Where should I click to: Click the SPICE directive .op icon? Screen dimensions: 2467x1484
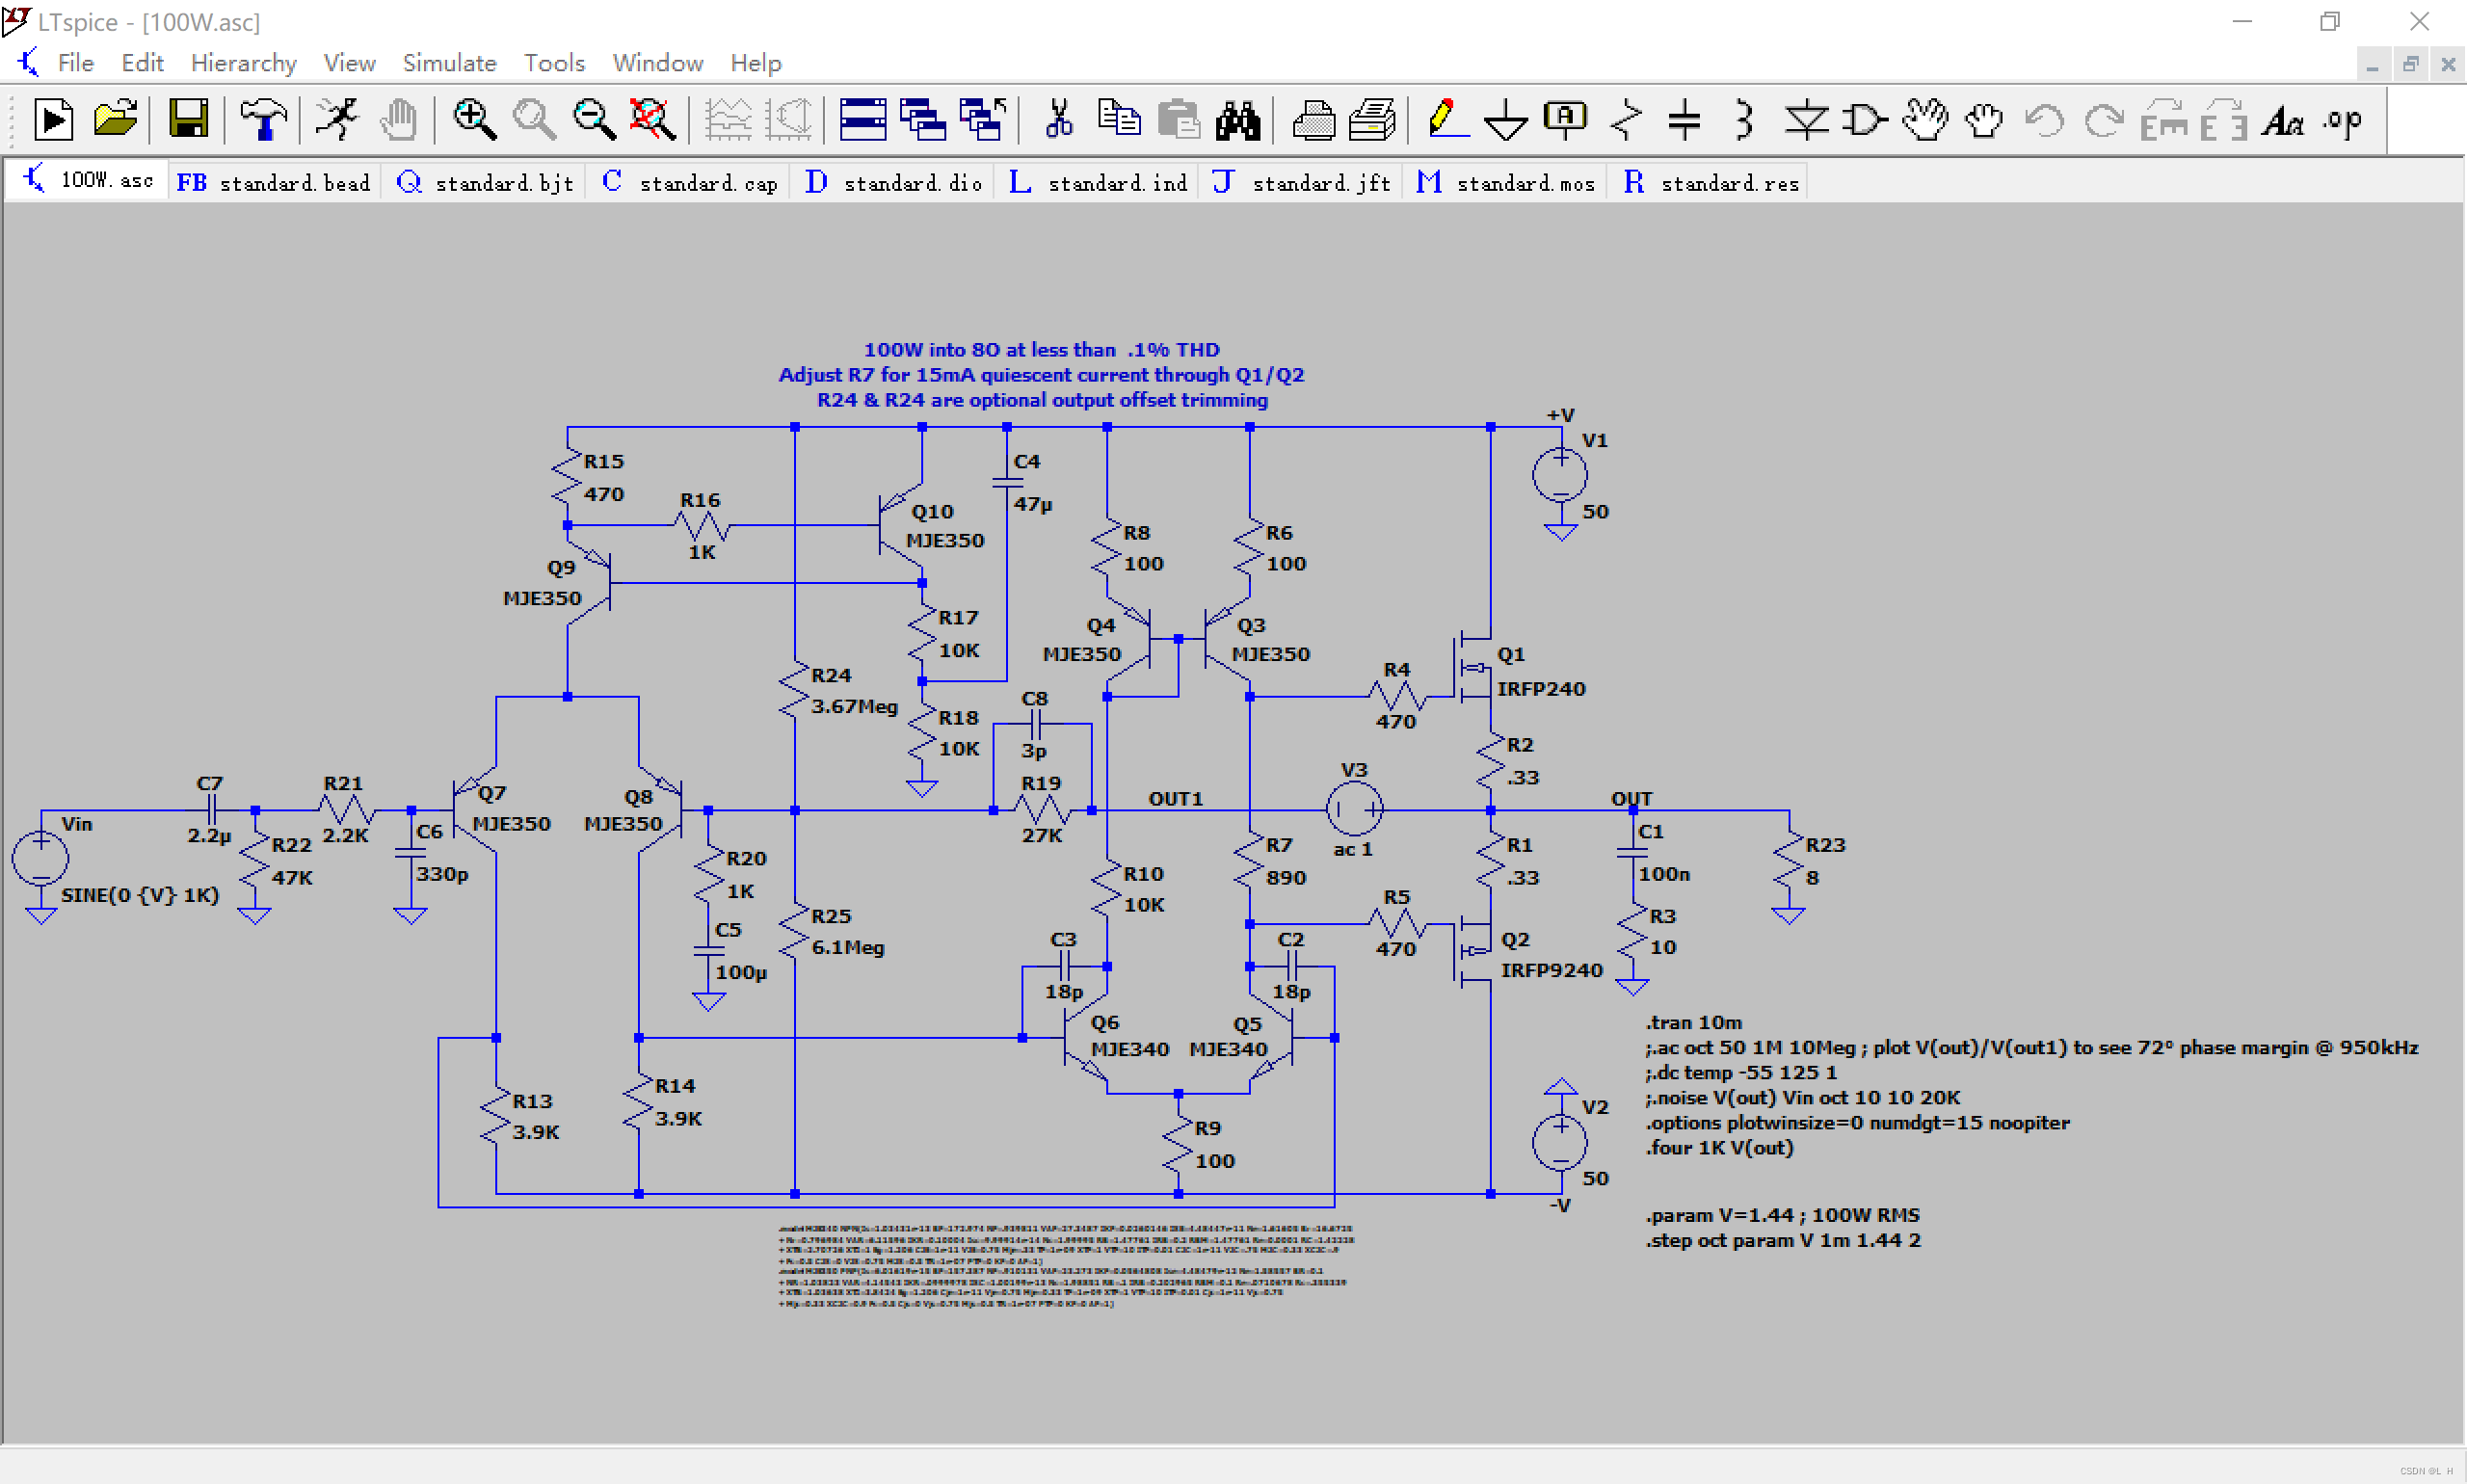pos(2343,120)
